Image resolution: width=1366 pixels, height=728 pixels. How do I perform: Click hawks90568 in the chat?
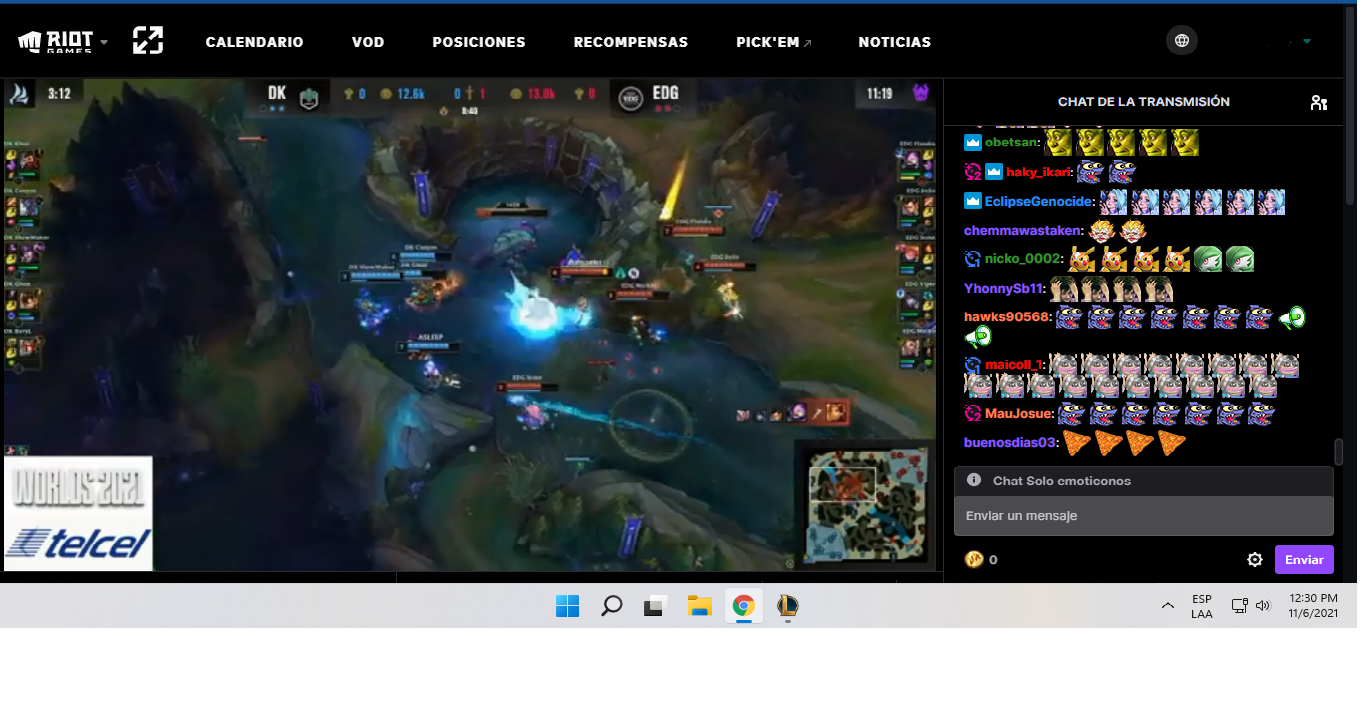click(x=1008, y=317)
